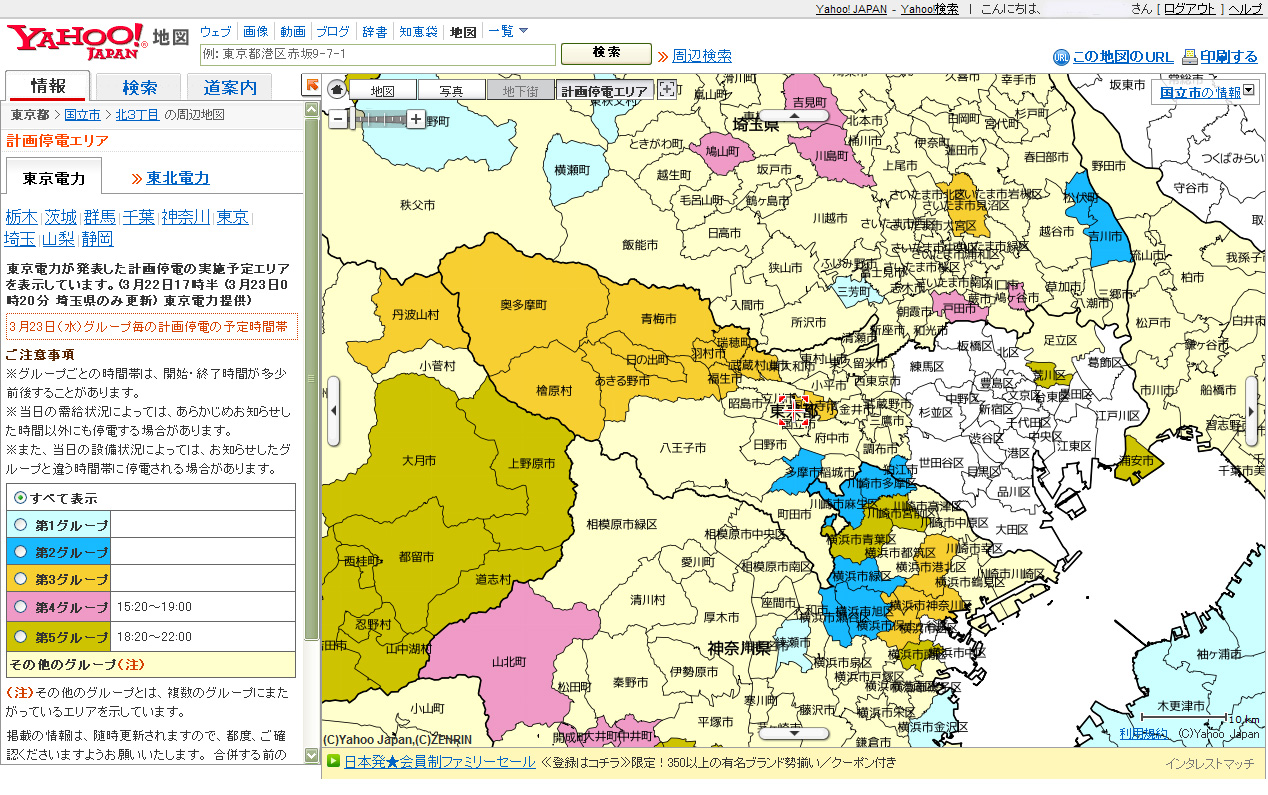Click the fullscreen expand map icon

coord(667,89)
